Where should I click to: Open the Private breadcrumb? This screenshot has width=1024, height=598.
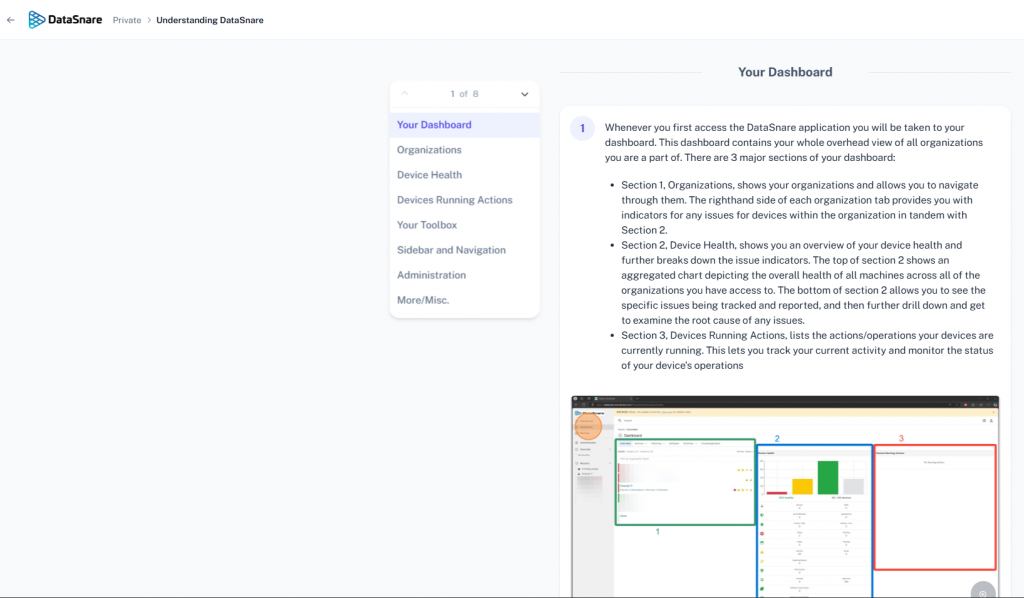coord(127,20)
